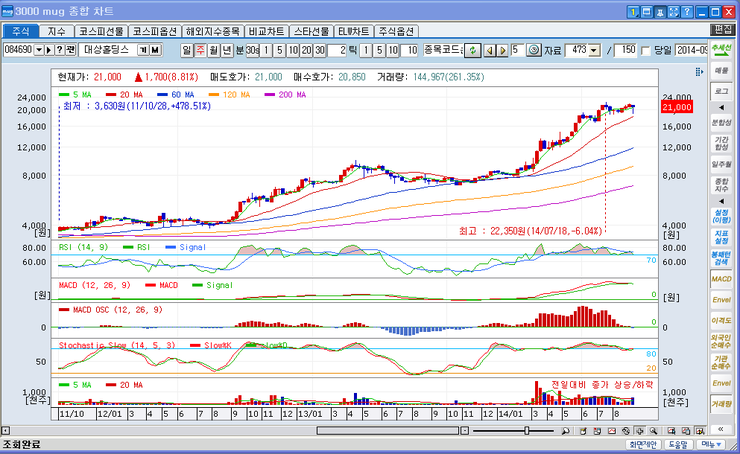Click the title bar help question icon
740x454 pixels.
pyautogui.click(x=687, y=12)
